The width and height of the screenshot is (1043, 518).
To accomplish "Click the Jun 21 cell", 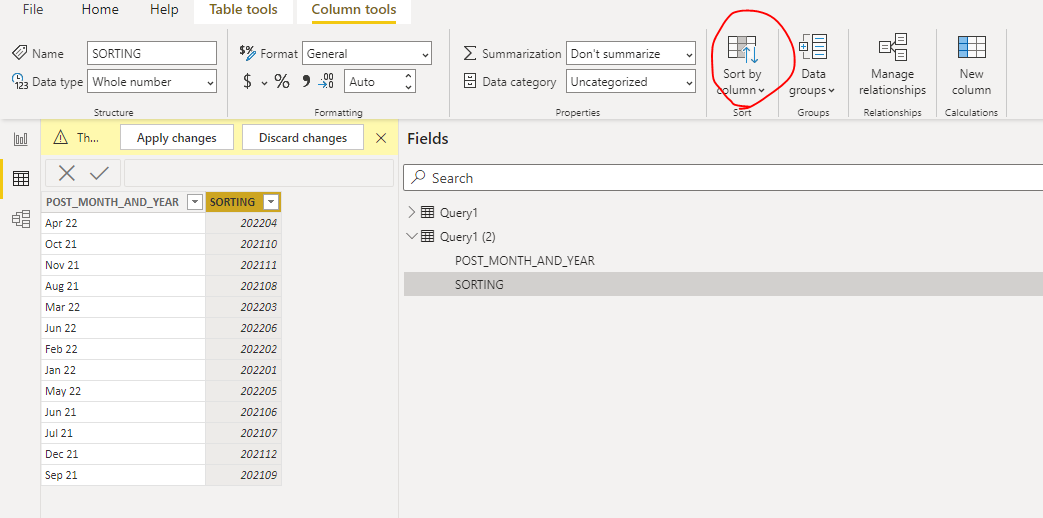I will pyautogui.click(x=123, y=412).
